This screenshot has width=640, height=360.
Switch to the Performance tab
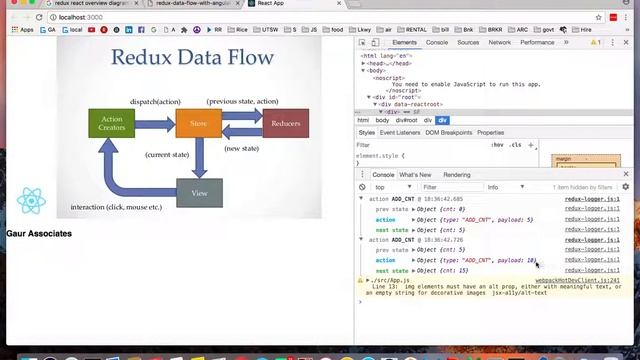tap(537, 42)
